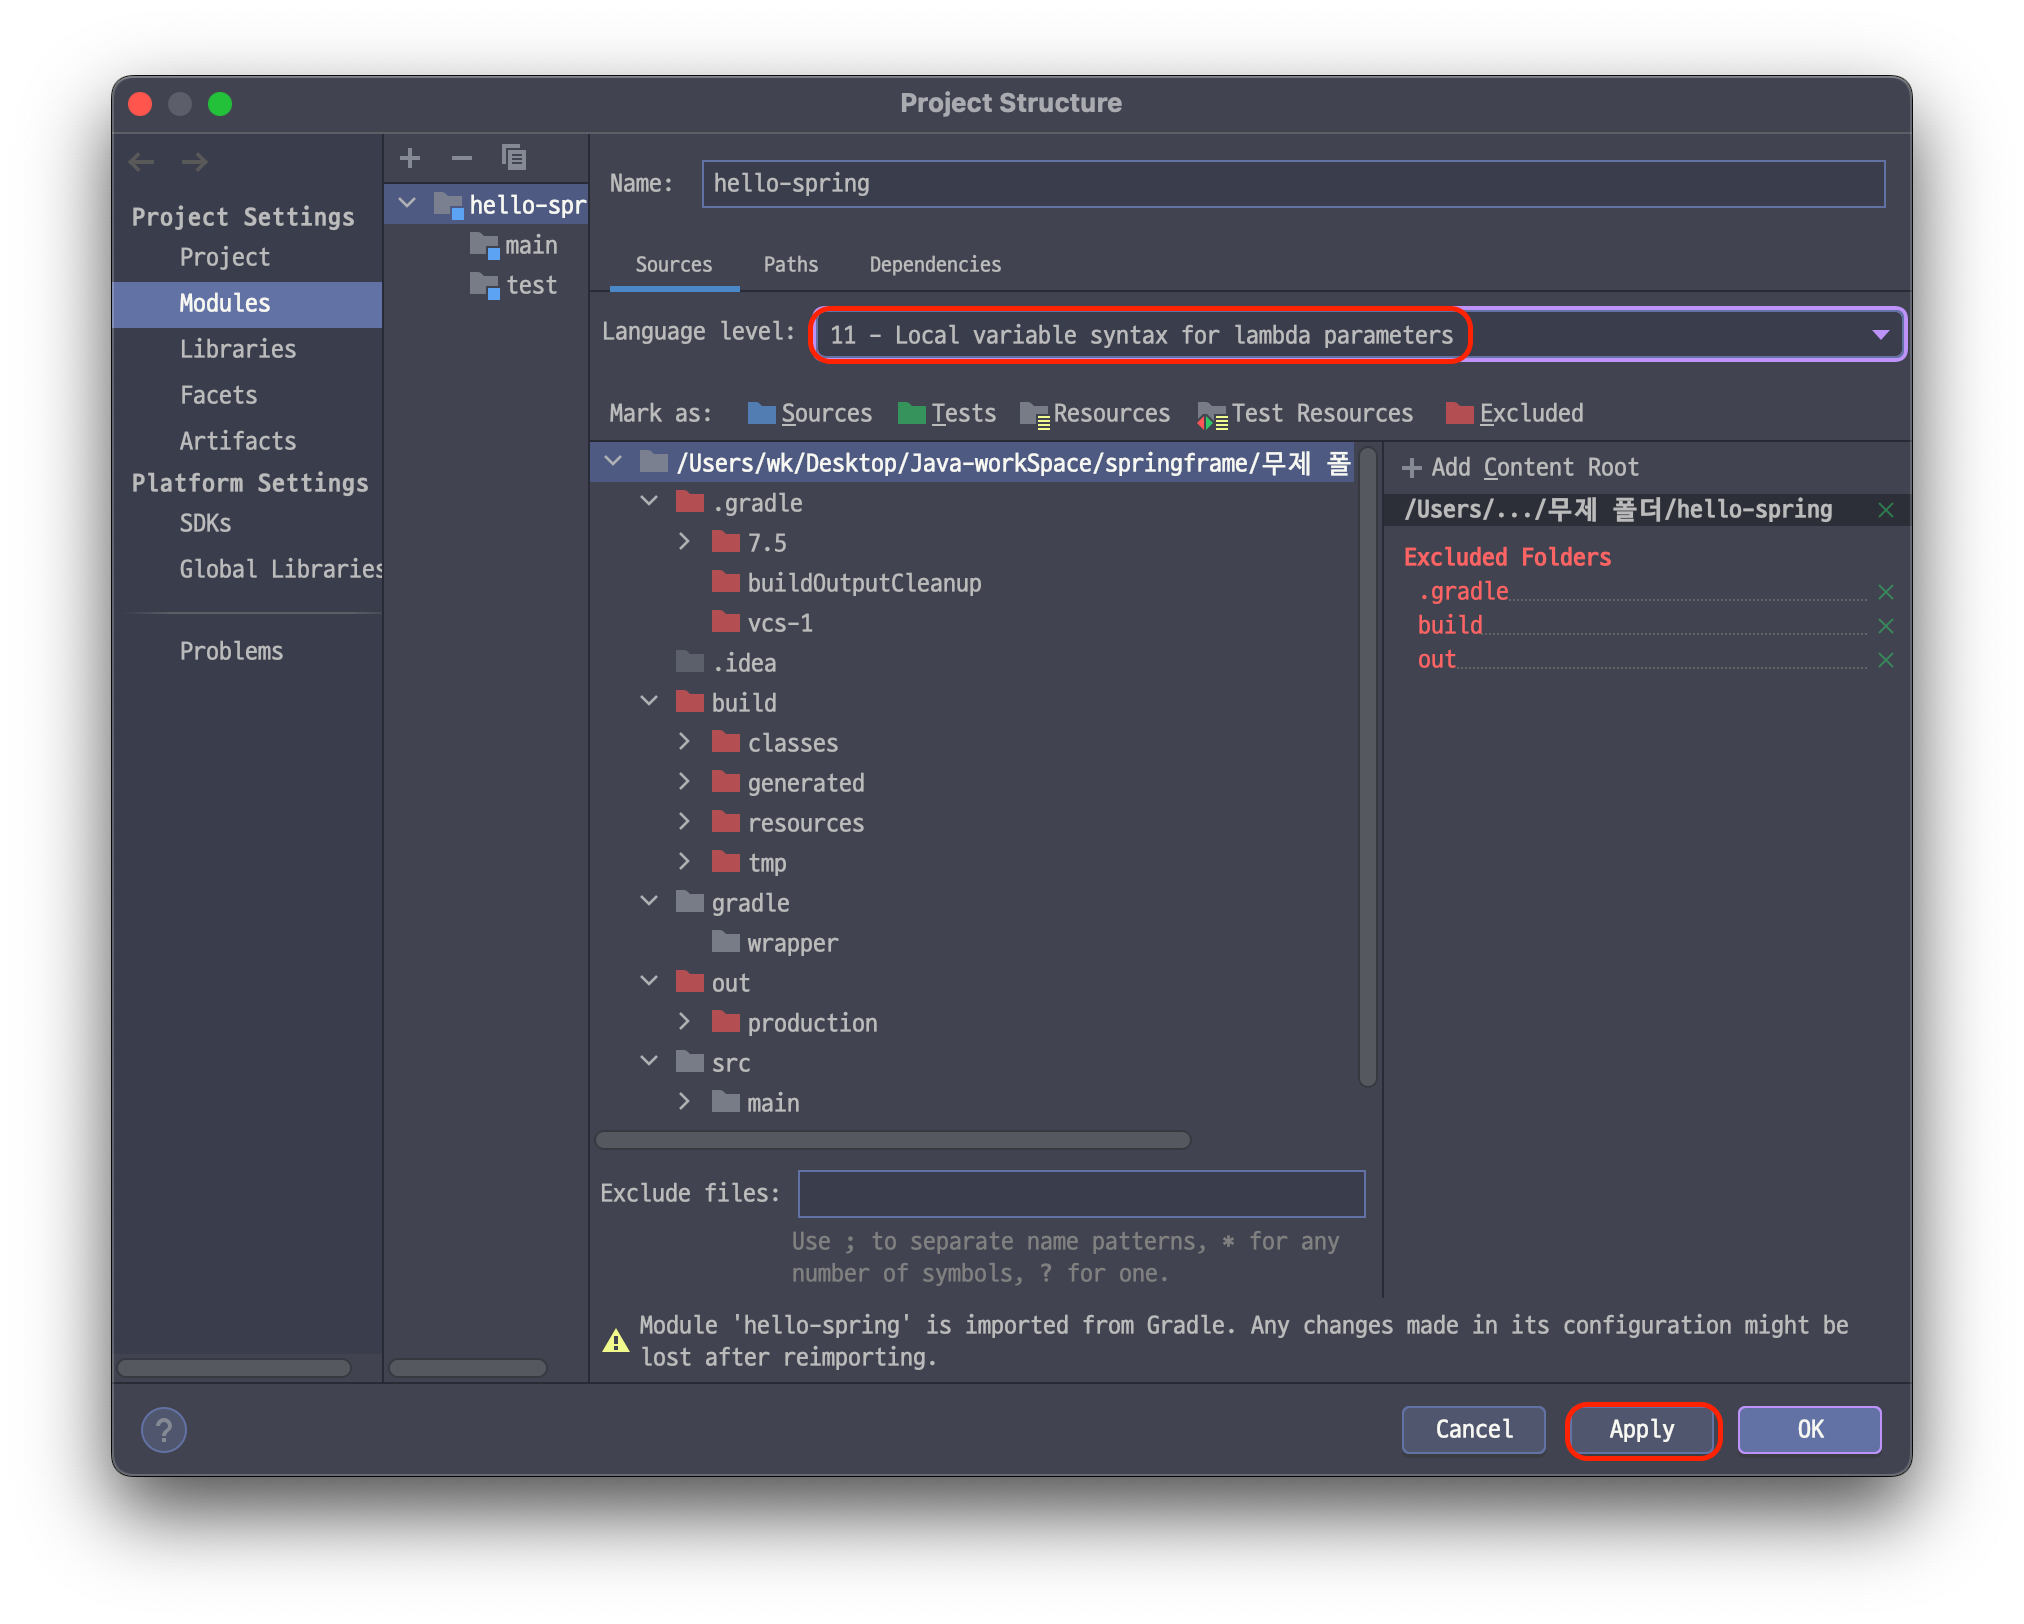The height and width of the screenshot is (1624, 2024).
Task: Remove .gradle from excluded folders
Action: pos(1886,592)
